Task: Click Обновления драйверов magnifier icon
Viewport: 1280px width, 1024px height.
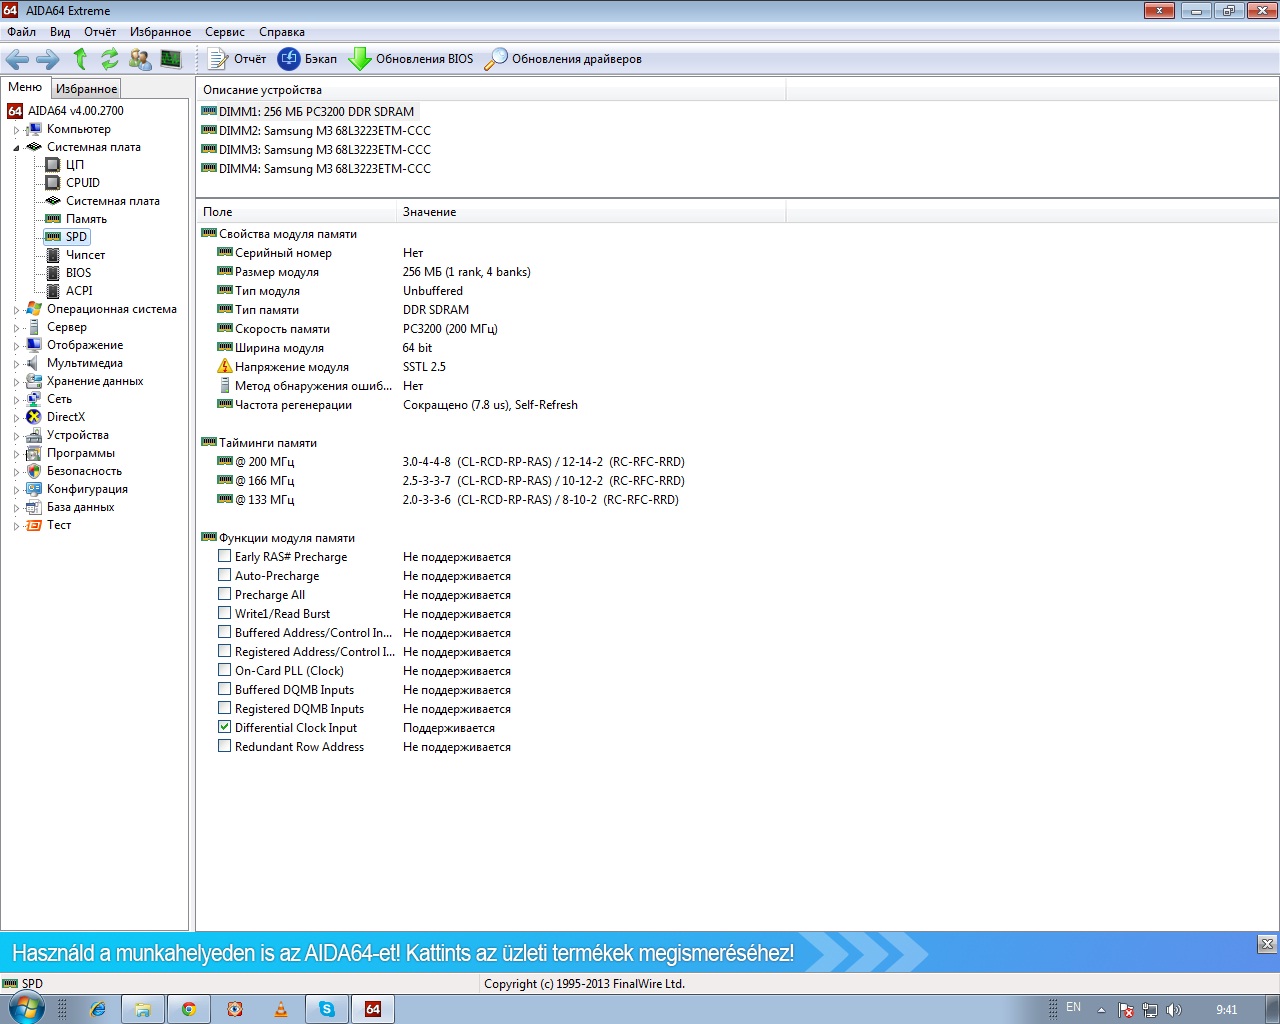Action: pyautogui.click(x=496, y=59)
